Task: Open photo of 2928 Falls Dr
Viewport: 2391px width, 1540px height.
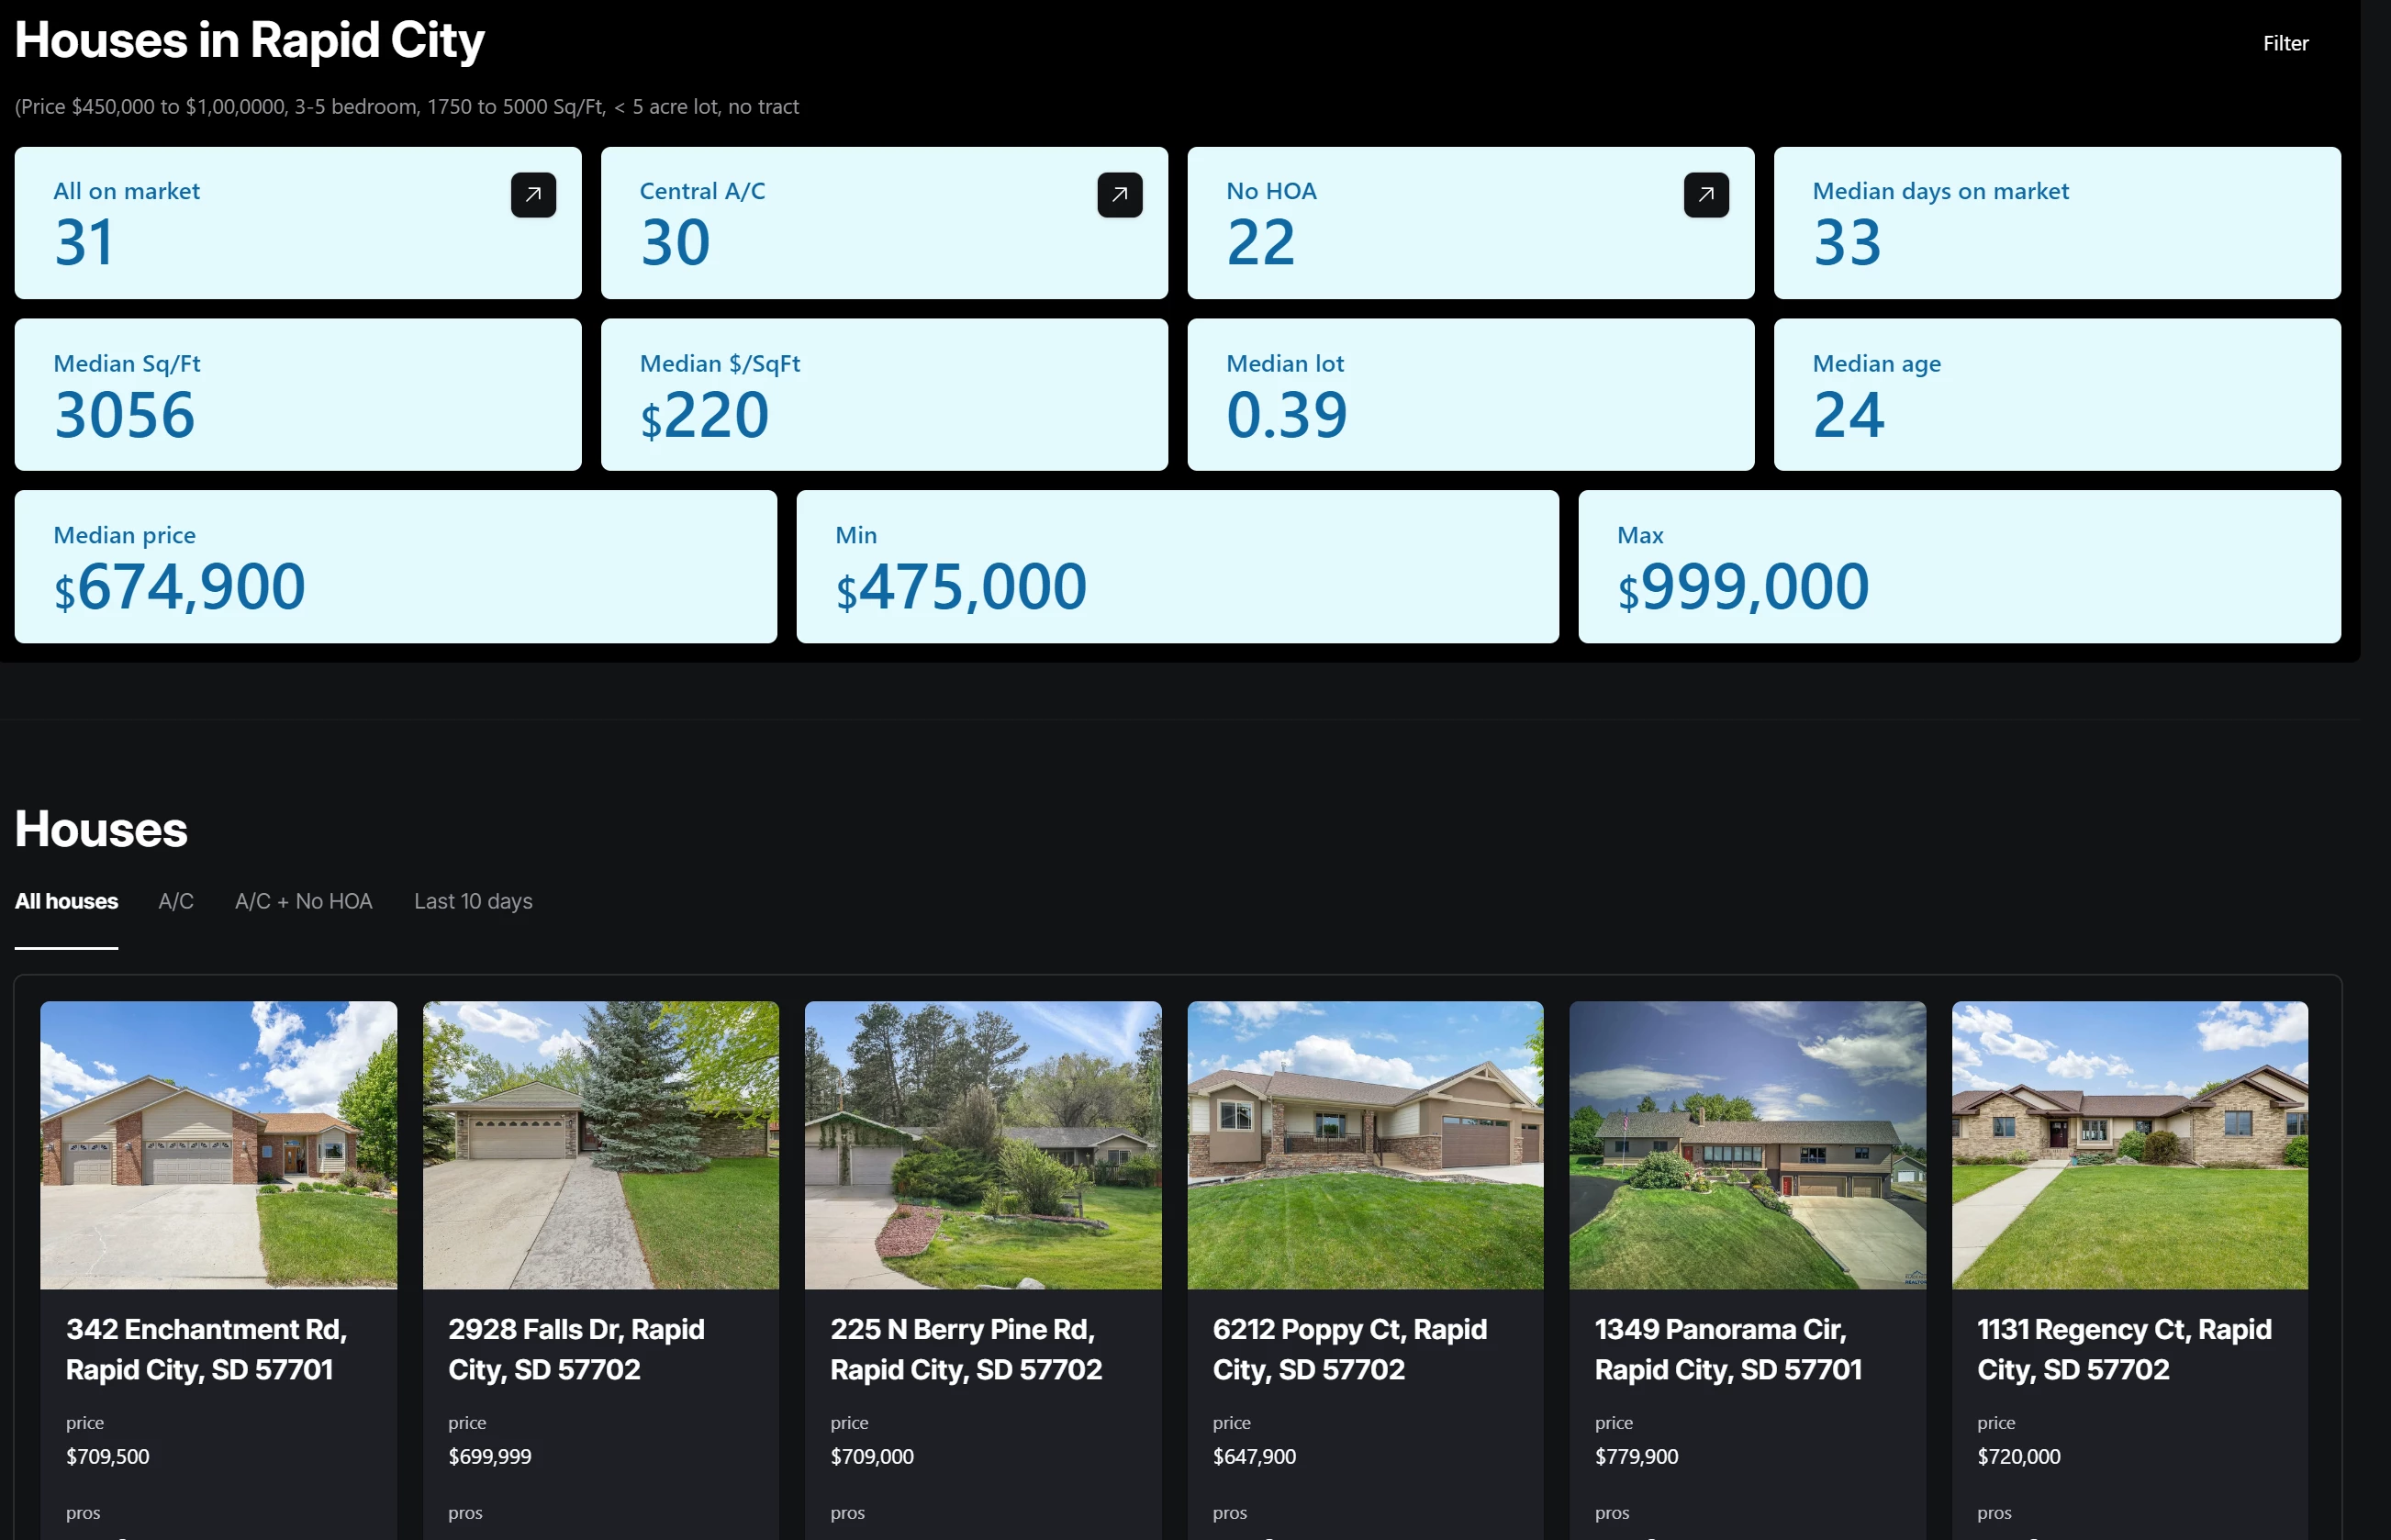Action: click(600, 1145)
